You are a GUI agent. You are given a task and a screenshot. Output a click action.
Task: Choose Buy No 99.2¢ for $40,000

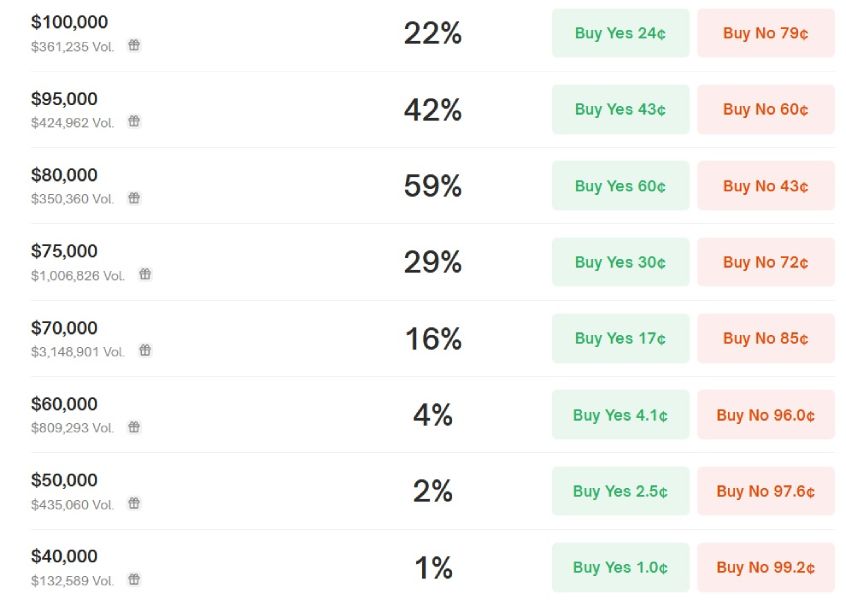pos(765,568)
